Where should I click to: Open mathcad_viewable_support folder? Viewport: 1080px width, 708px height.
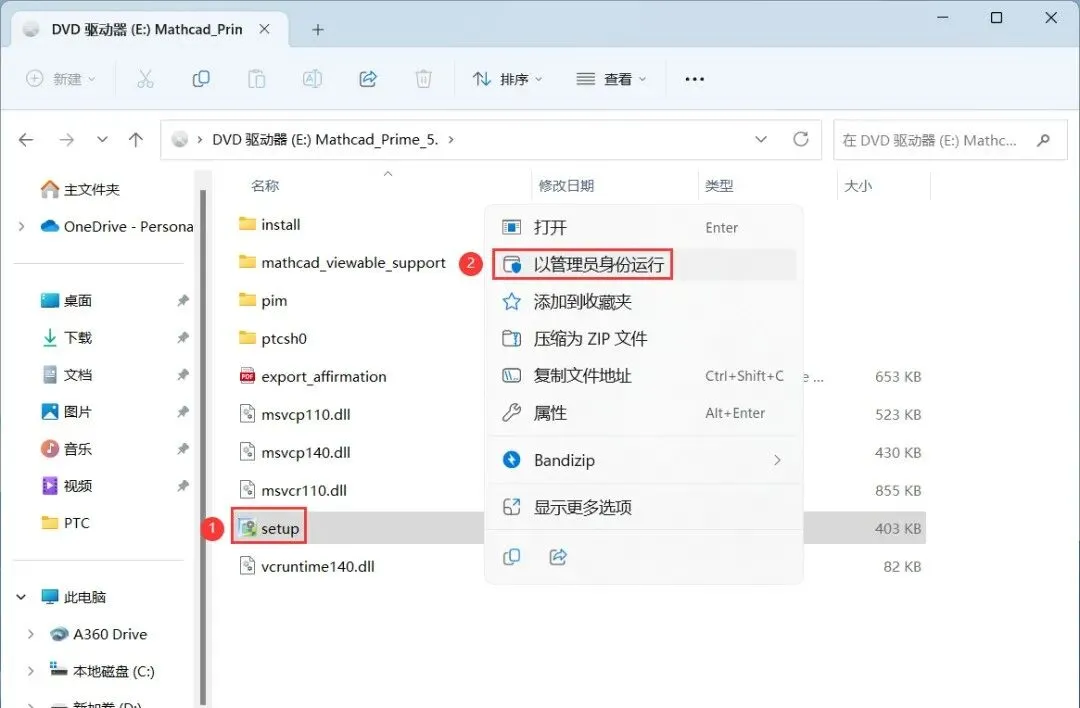(x=342, y=262)
